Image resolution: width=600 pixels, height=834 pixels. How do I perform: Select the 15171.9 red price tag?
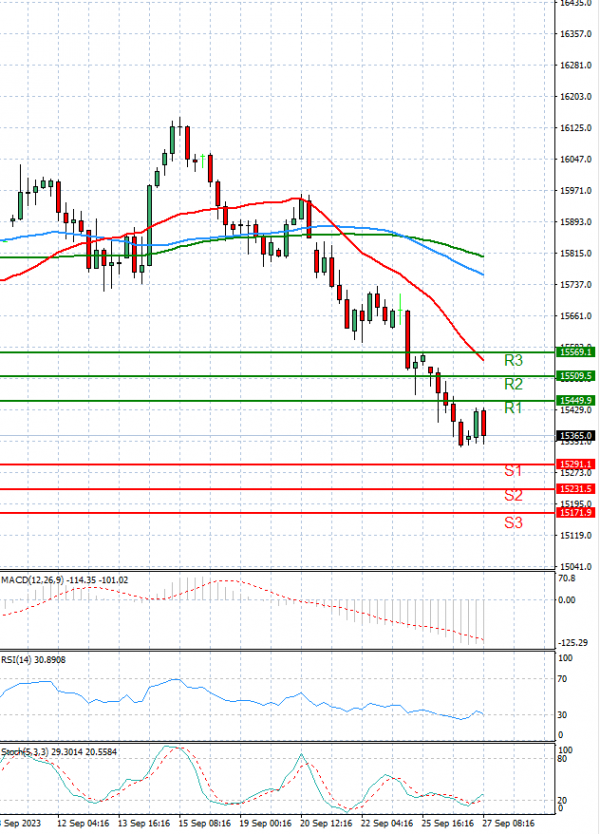[575, 513]
